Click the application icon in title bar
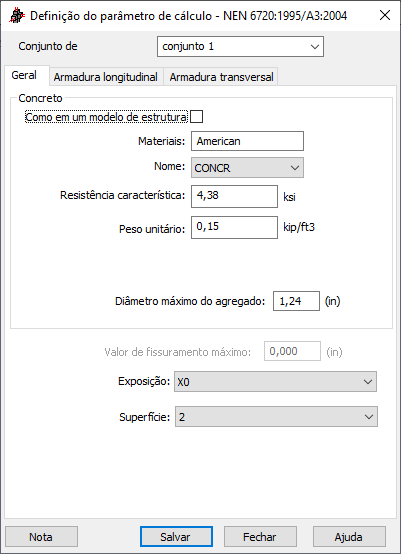 (x=17, y=16)
